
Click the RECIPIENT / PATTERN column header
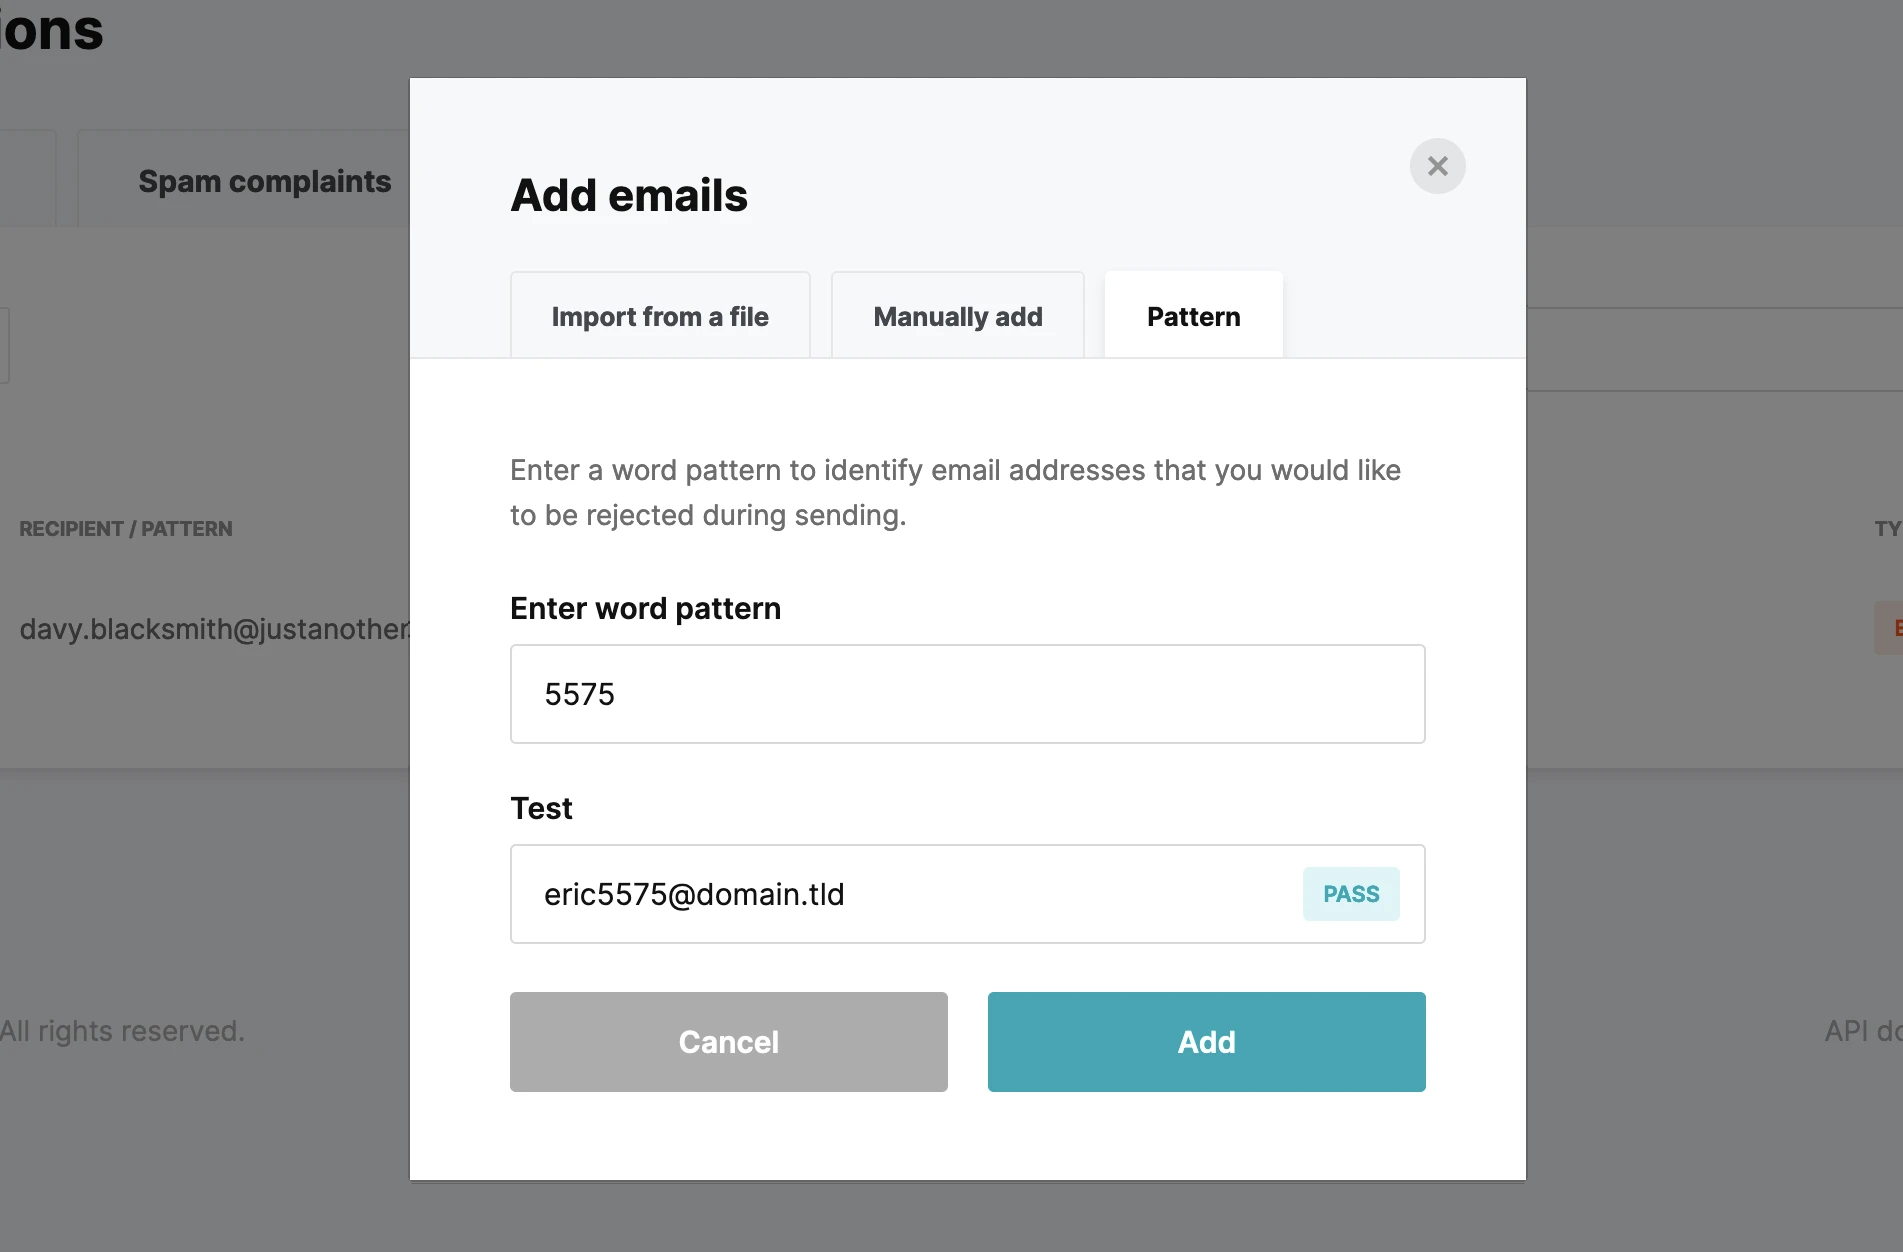pyautogui.click(x=126, y=529)
